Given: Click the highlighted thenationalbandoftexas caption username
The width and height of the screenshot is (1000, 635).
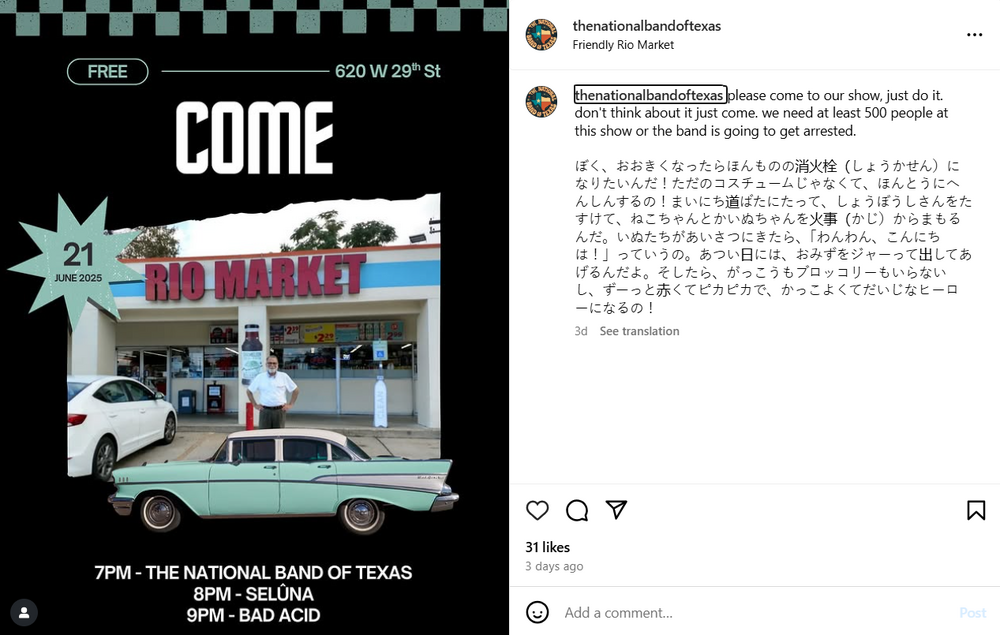Looking at the screenshot, I should pyautogui.click(x=650, y=95).
